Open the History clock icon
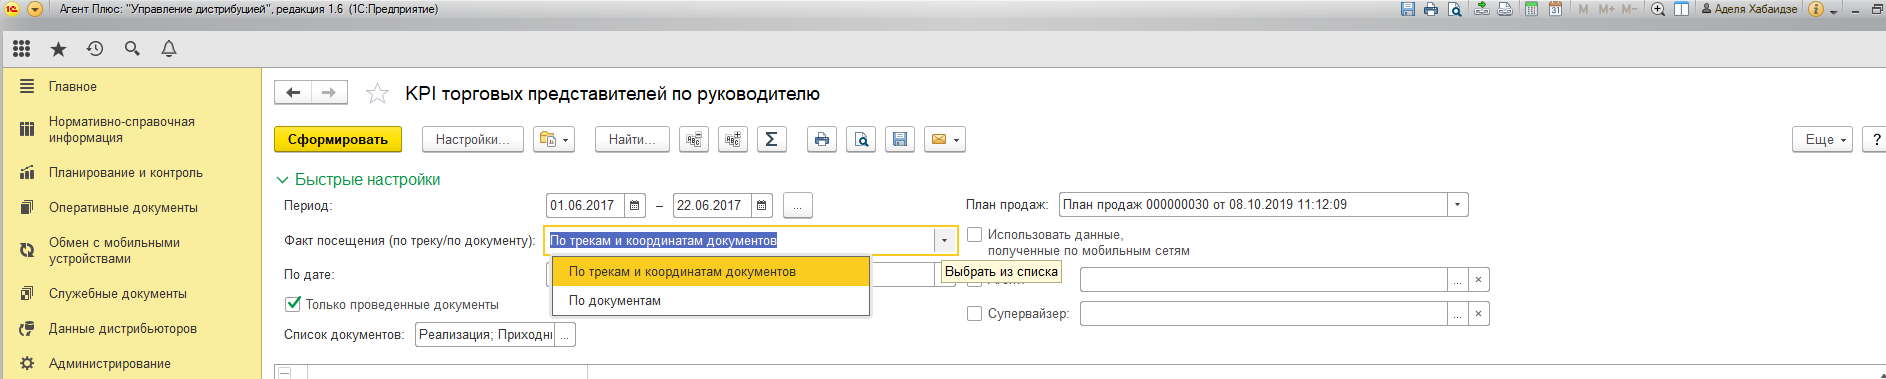 coord(95,48)
